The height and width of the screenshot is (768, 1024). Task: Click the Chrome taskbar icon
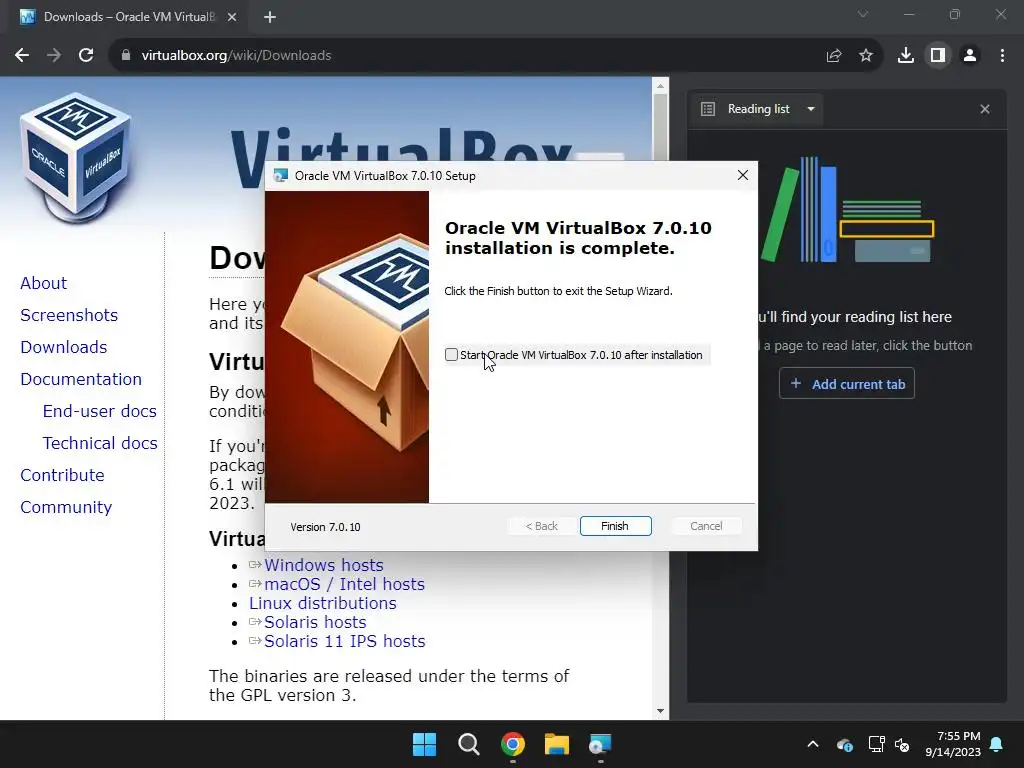pyautogui.click(x=513, y=744)
